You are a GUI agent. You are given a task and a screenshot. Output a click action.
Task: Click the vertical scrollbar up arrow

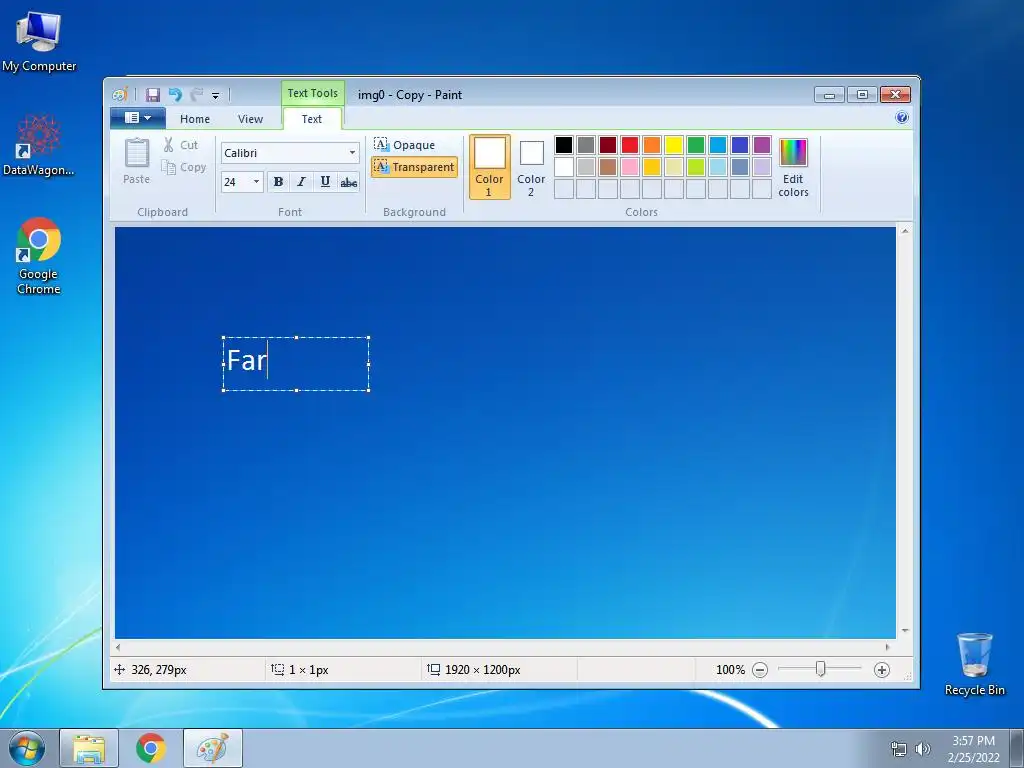905,231
